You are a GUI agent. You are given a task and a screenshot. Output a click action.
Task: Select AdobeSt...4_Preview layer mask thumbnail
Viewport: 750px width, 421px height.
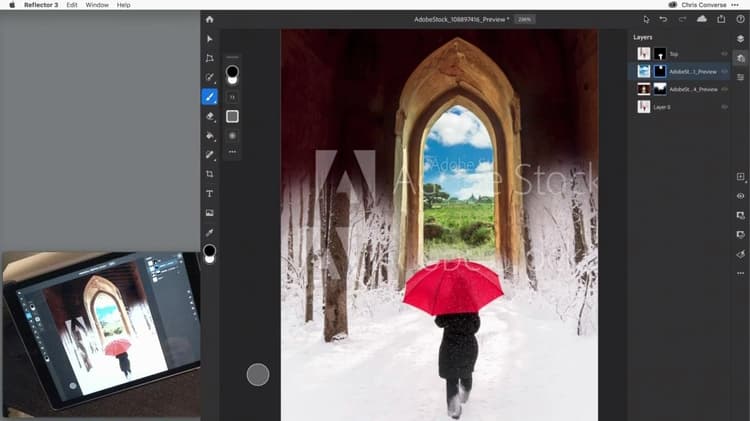pos(660,89)
